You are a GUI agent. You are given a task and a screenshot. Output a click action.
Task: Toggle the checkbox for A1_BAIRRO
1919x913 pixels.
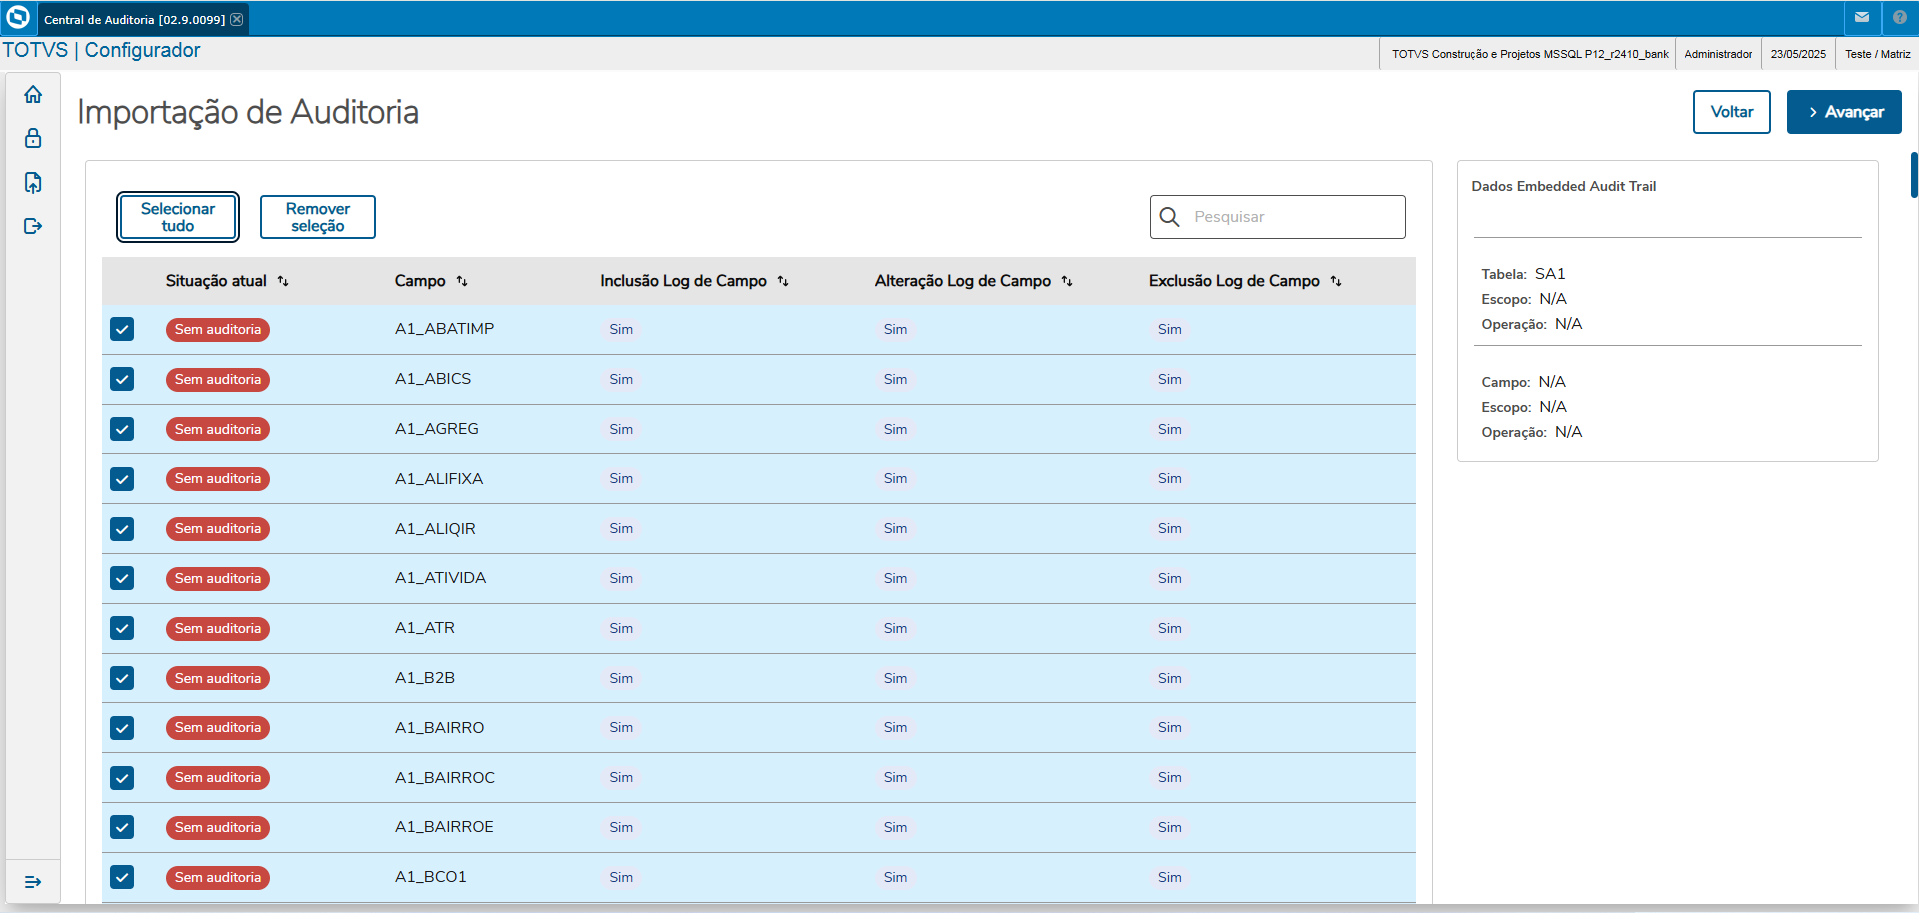pos(121,728)
